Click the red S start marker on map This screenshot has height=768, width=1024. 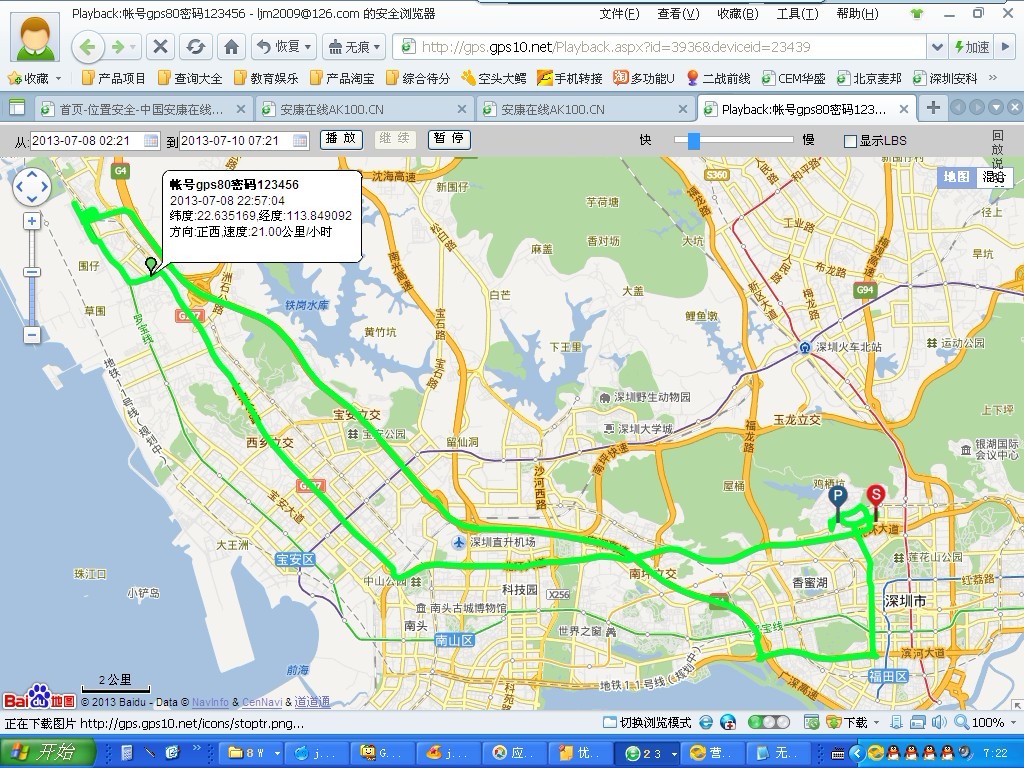click(875, 497)
